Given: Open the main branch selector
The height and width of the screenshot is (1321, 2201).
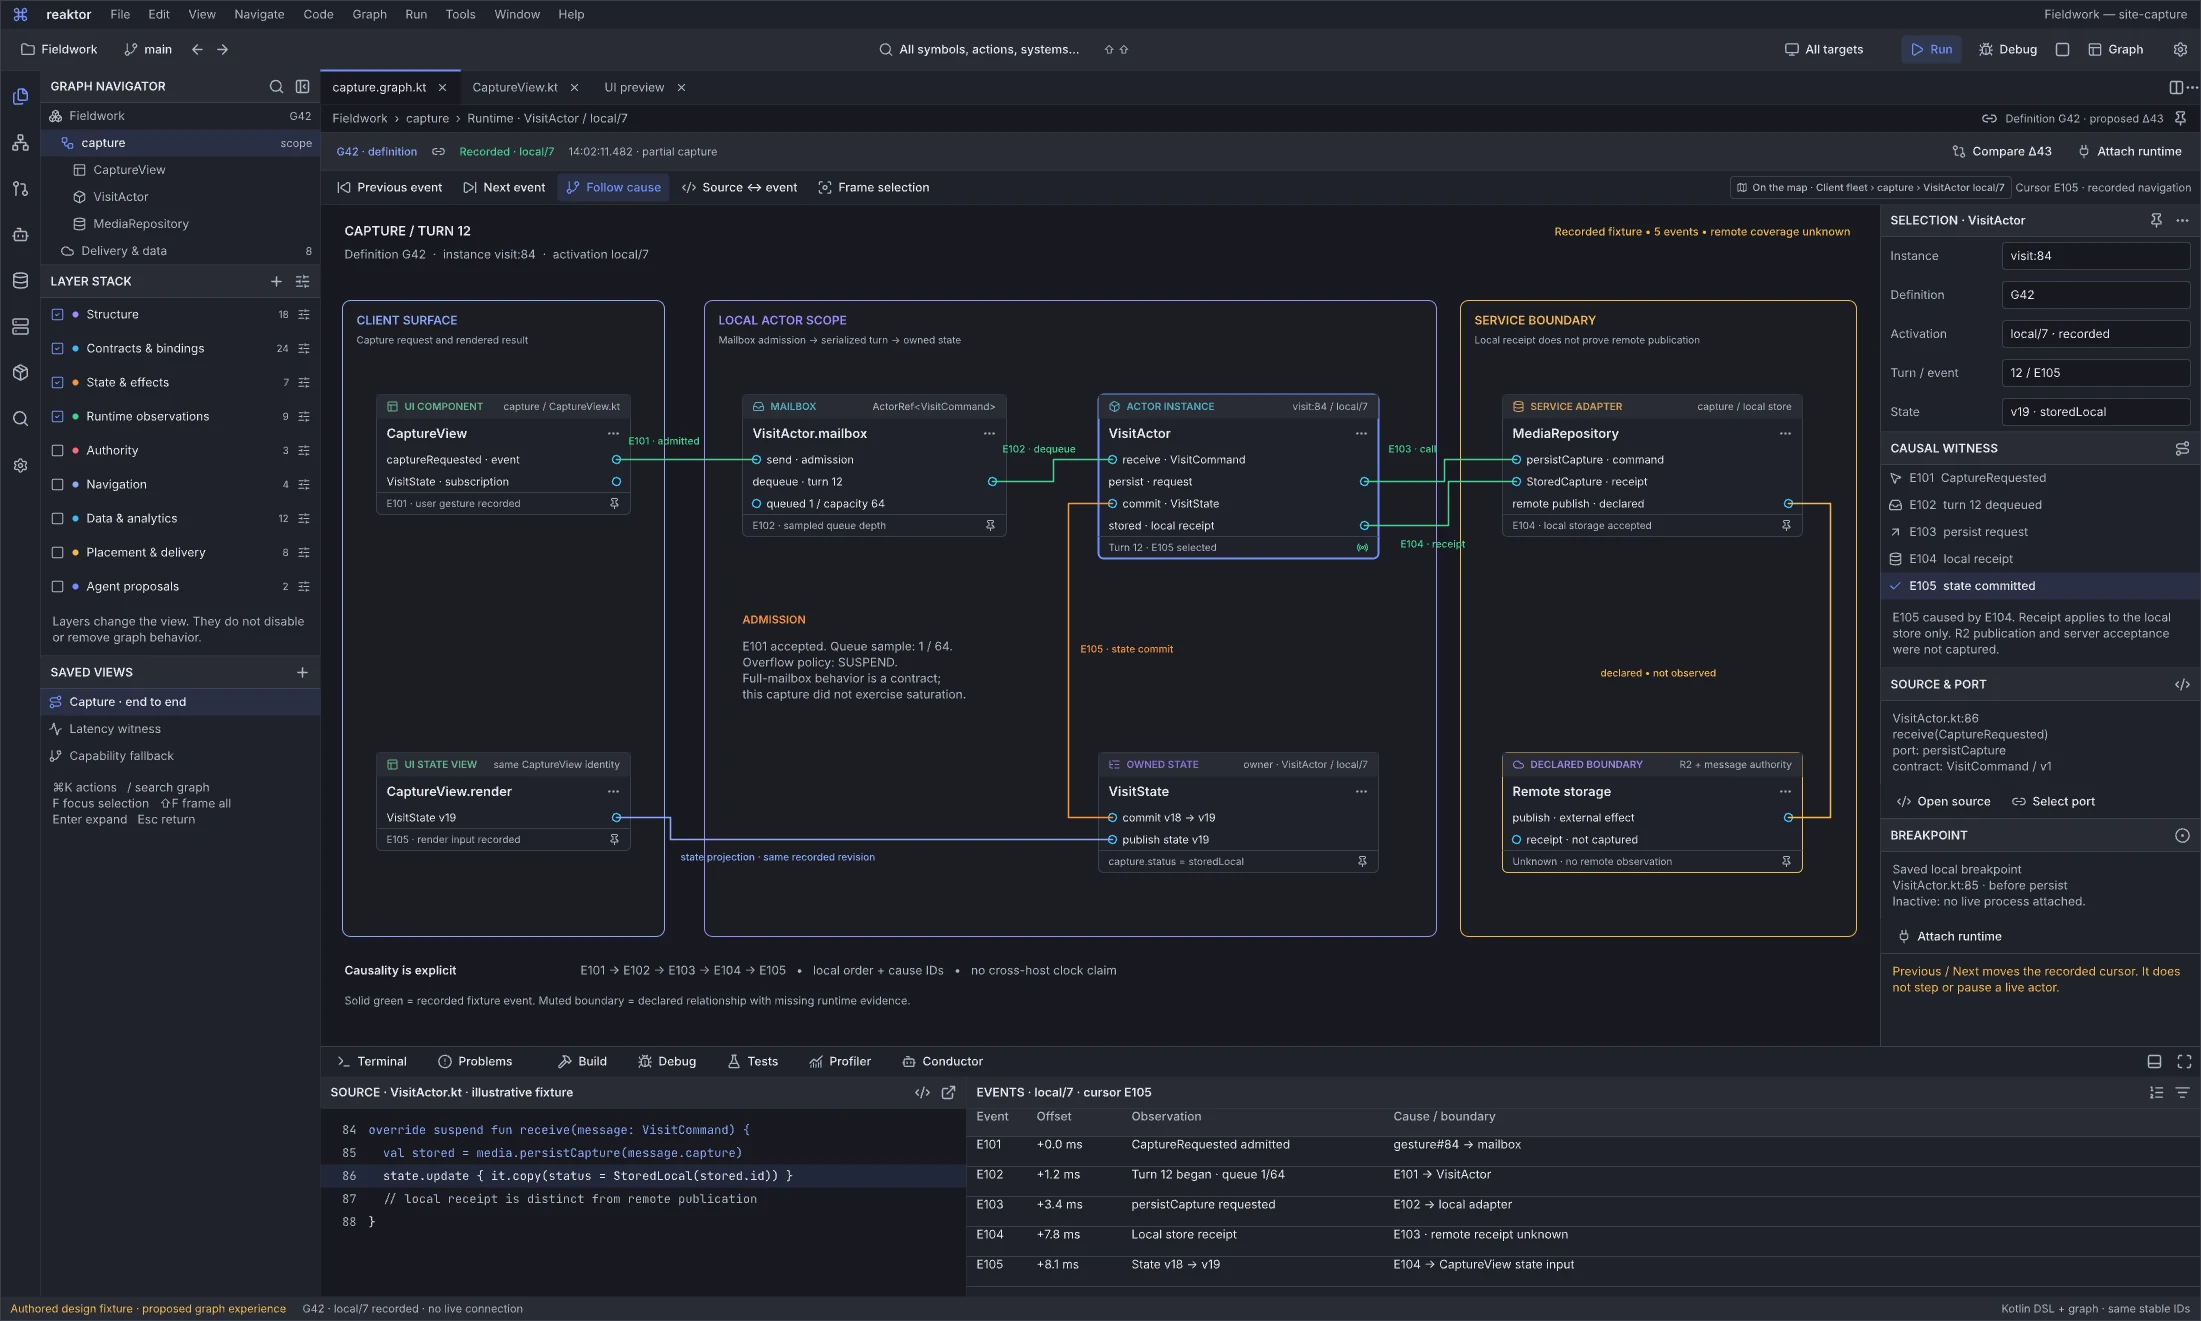Looking at the screenshot, I should (x=148, y=49).
